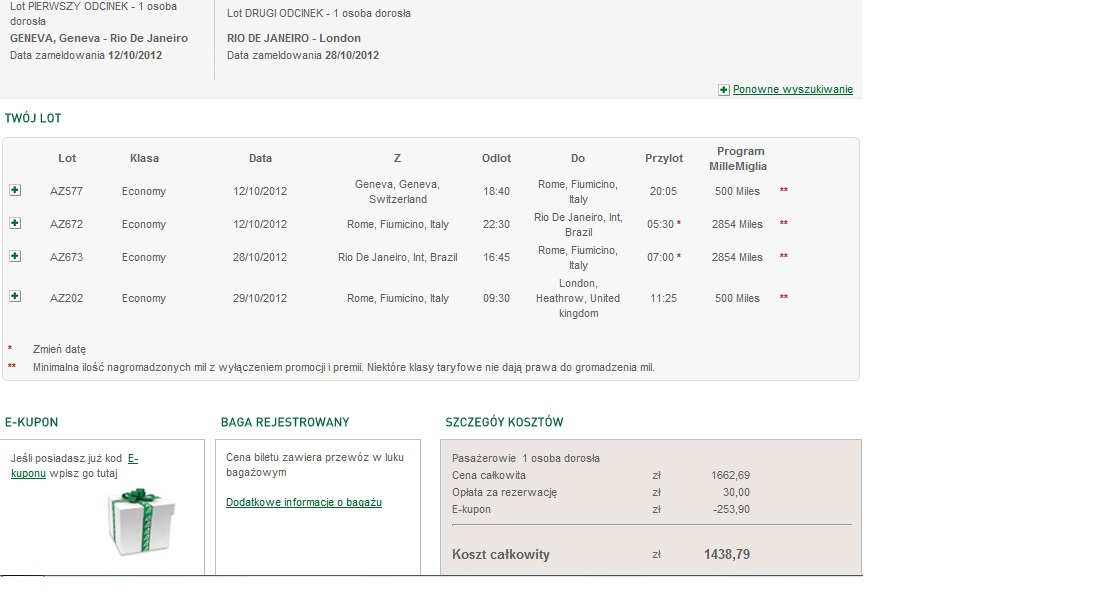
Task: Click flight number AZ577
Action: (66, 191)
